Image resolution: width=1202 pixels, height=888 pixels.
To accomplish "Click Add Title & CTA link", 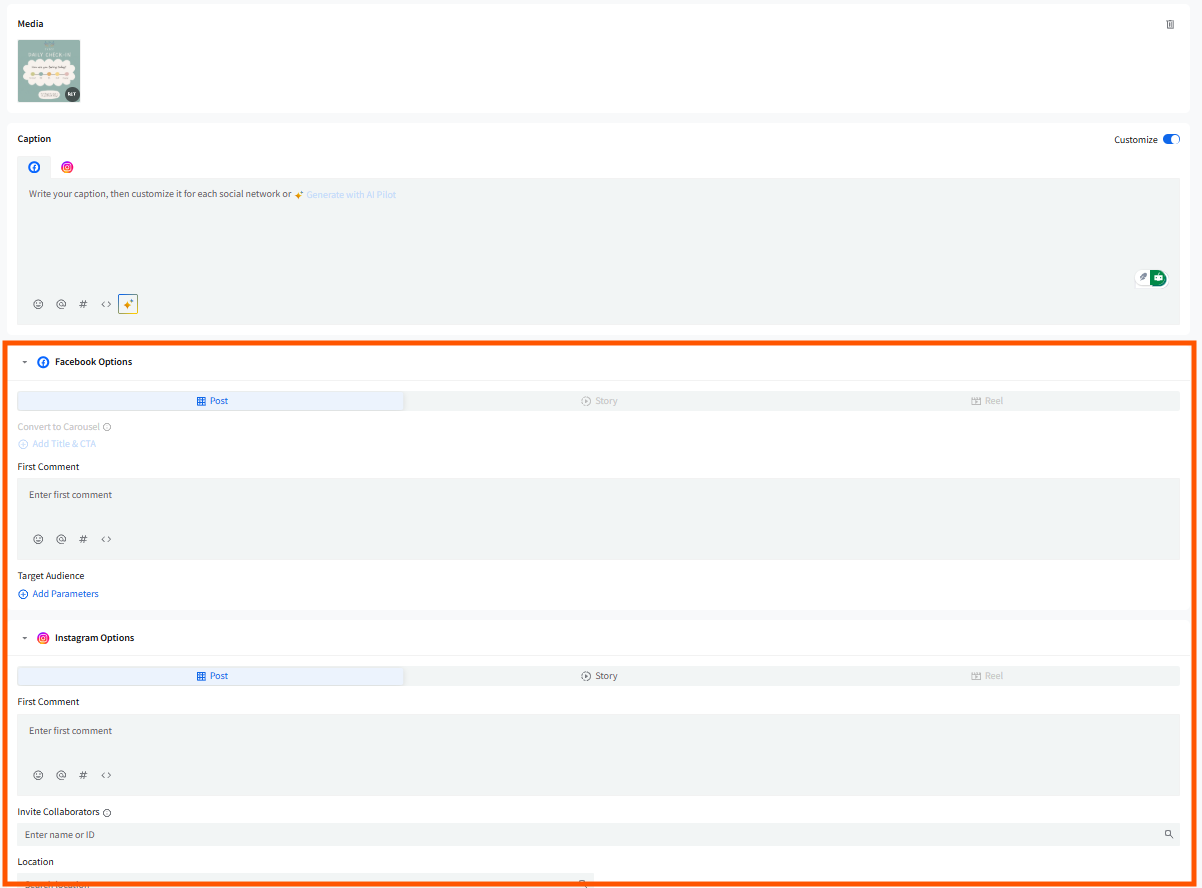I will (x=57, y=444).
